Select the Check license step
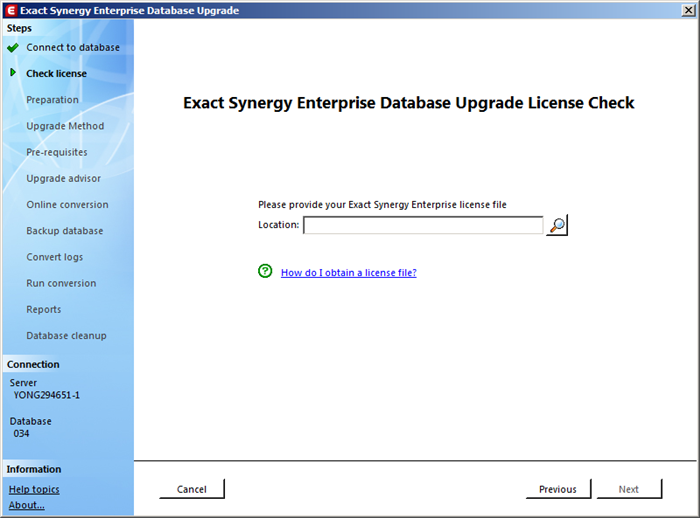Screen dimensions: 700x518 (x=56, y=73)
